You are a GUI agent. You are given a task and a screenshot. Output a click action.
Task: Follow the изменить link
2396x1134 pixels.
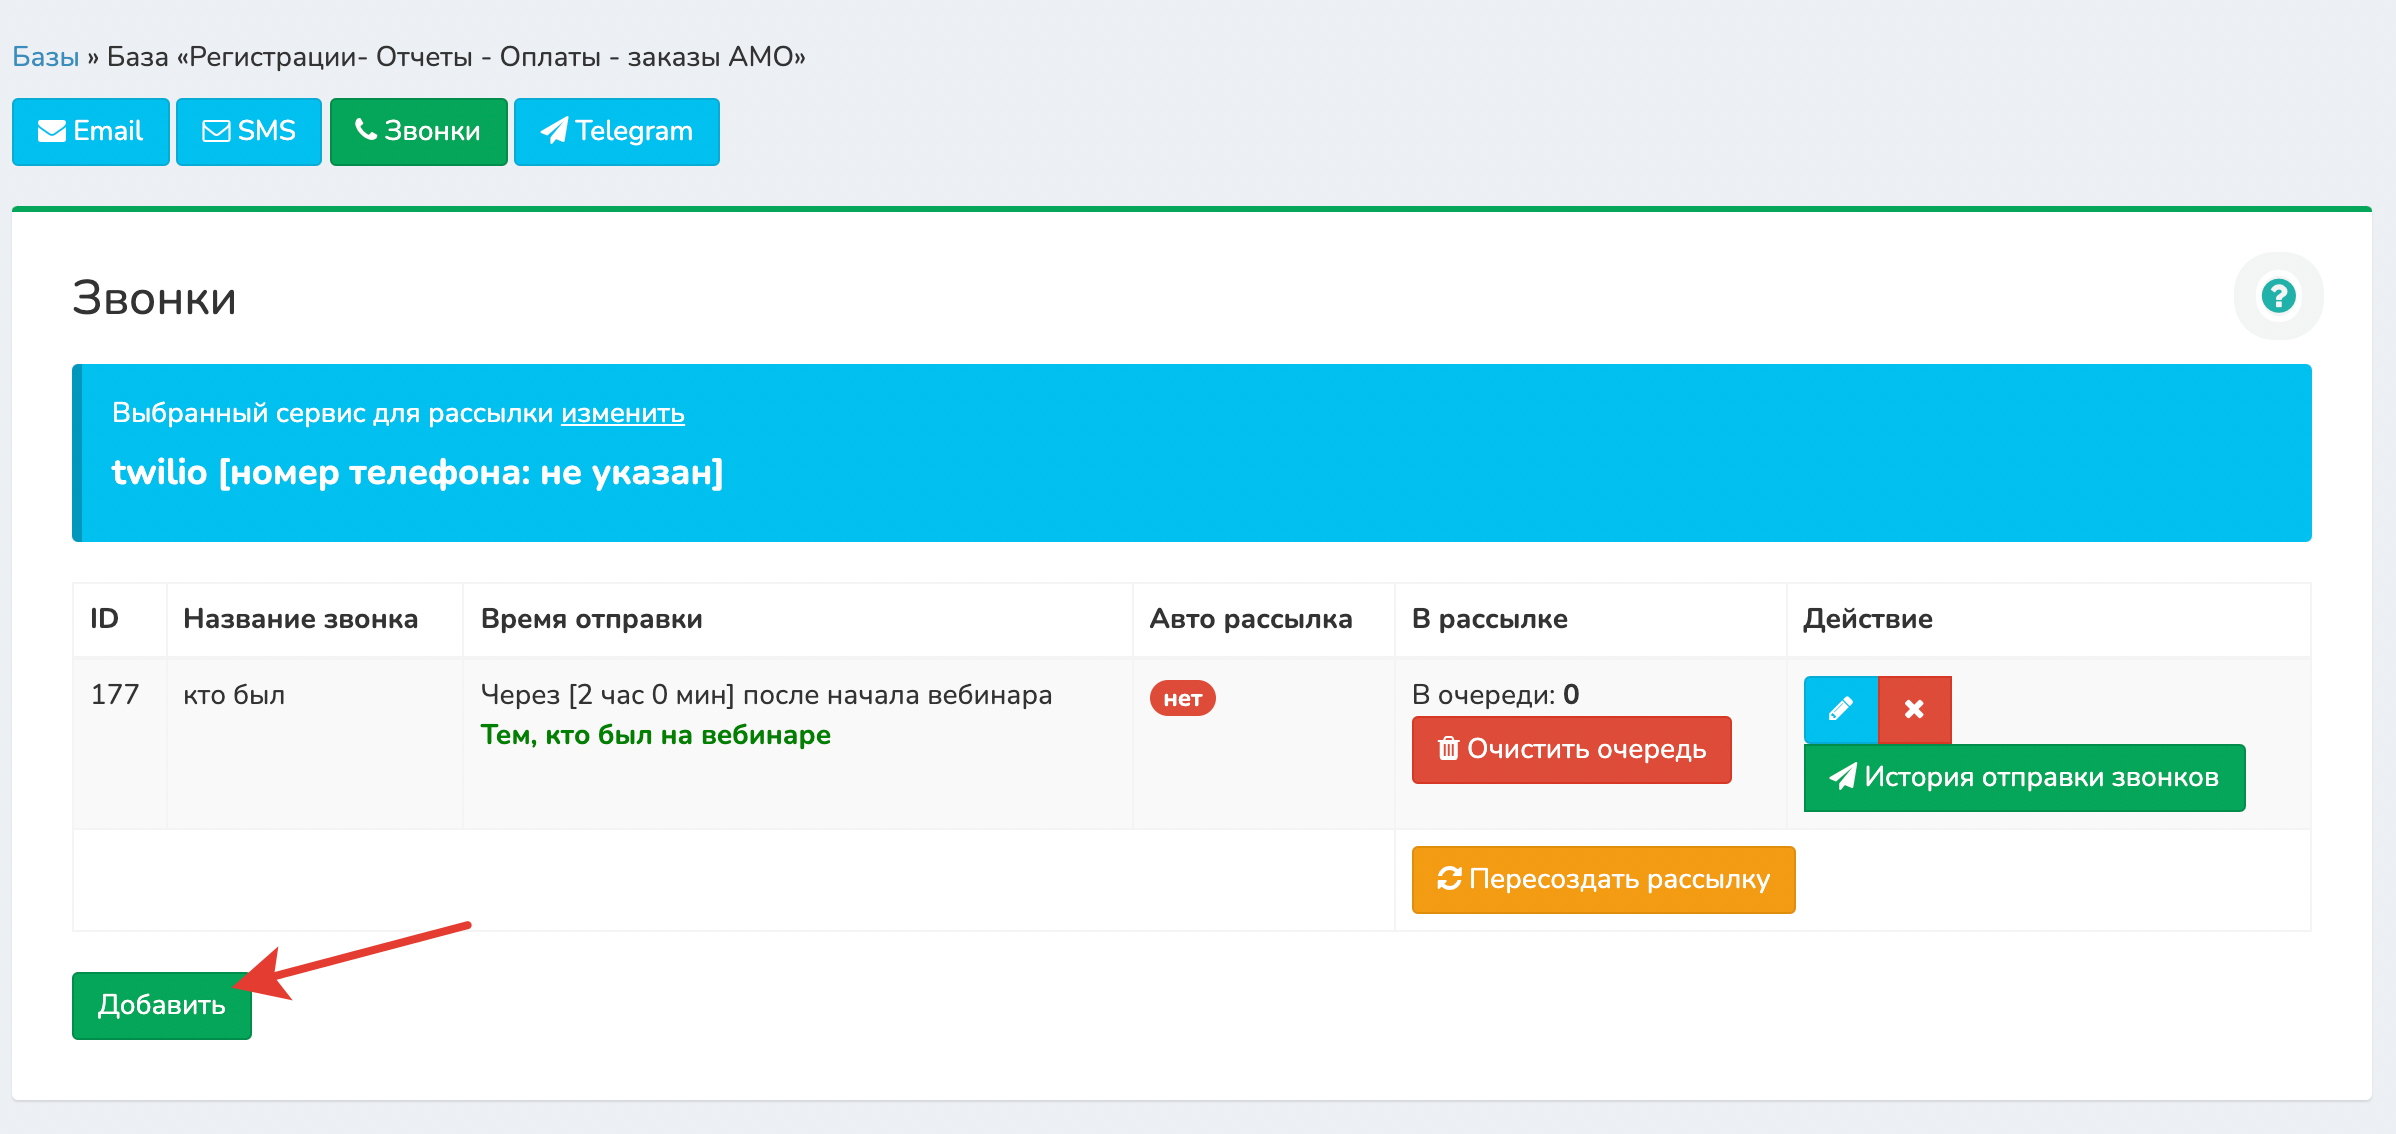[x=622, y=413]
